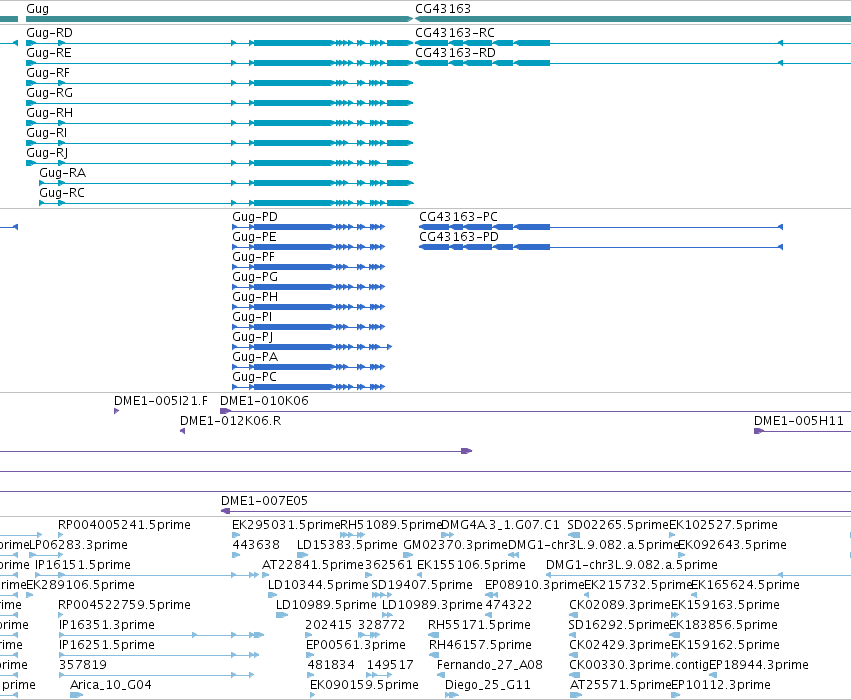This screenshot has width=851, height=700.
Task: Select the LD10344.5prime EST label
Action: (x=318, y=584)
